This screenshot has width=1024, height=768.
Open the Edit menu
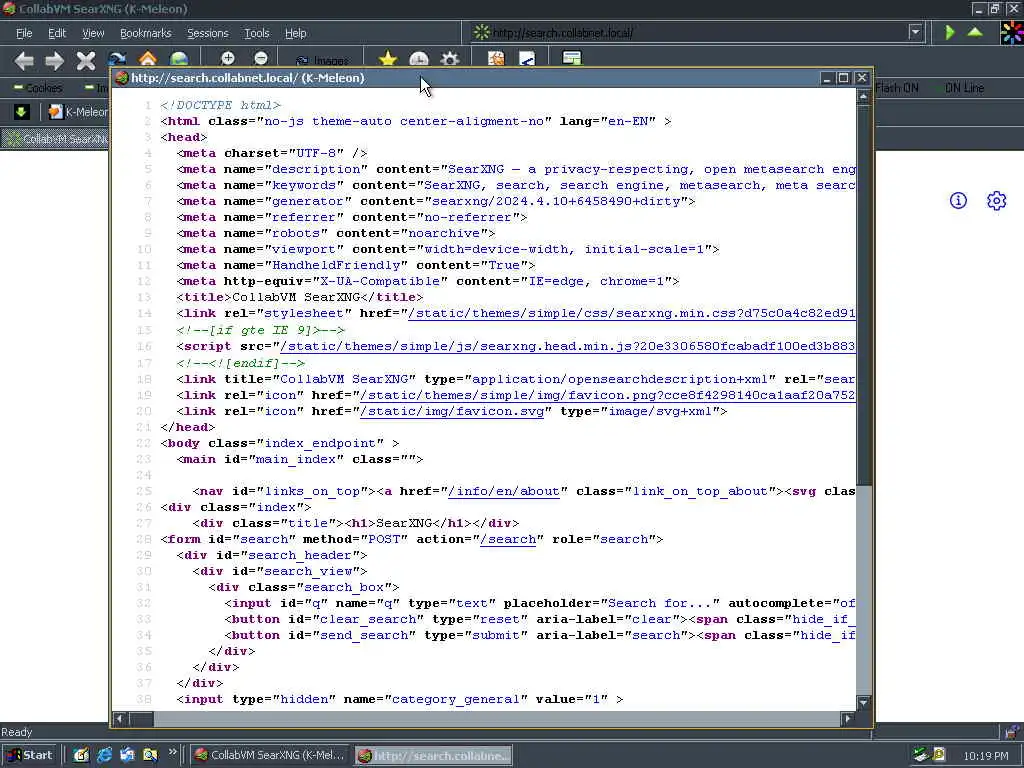(x=57, y=33)
